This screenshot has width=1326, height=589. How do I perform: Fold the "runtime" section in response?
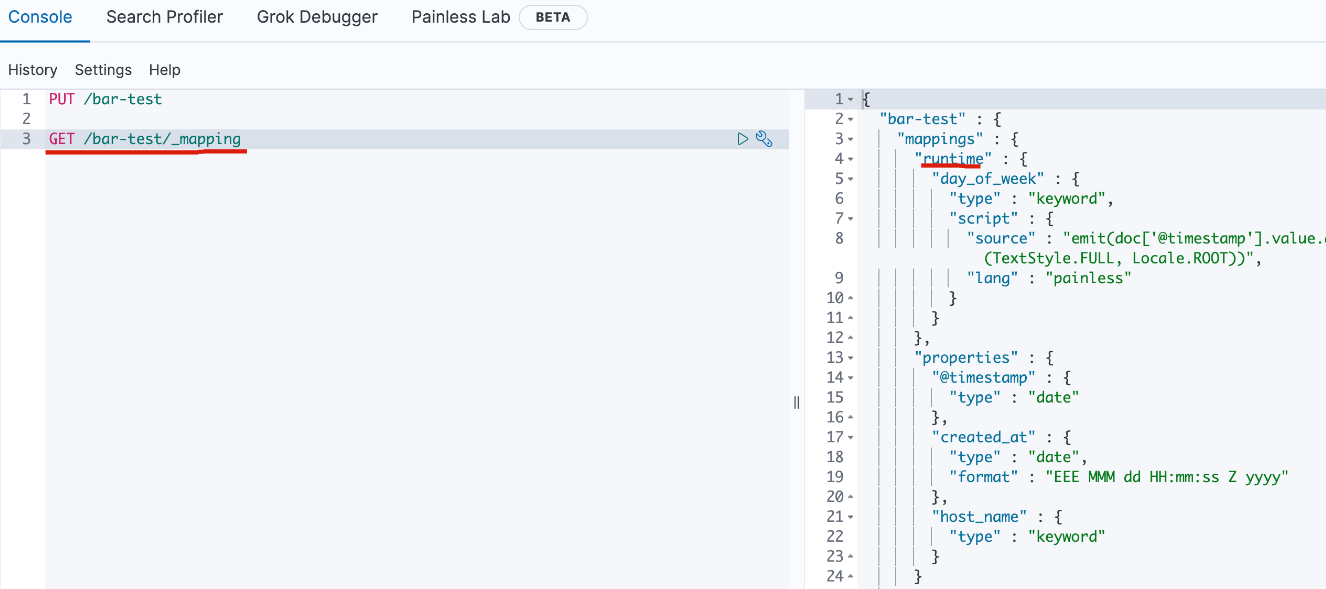(x=850, y=159)
